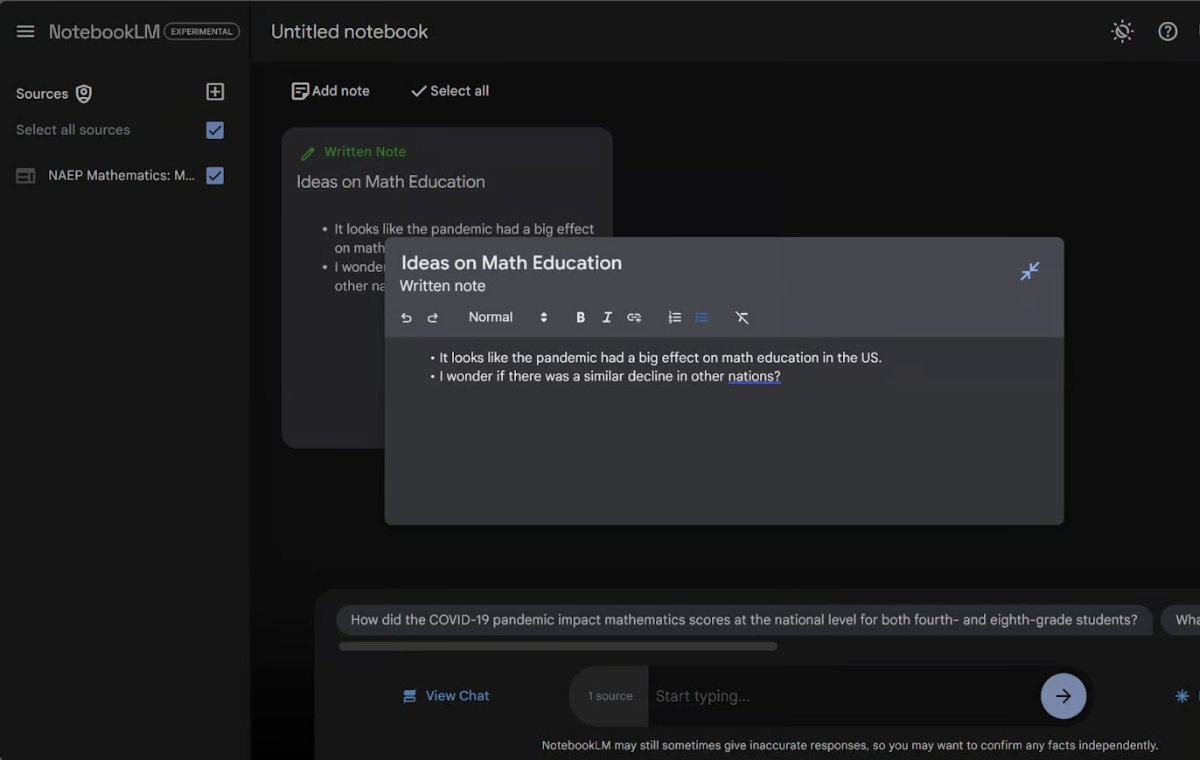The height and width of the screenshot is (760, 1200).
Task: Click the Start typing chat input field
Action: 750,695
